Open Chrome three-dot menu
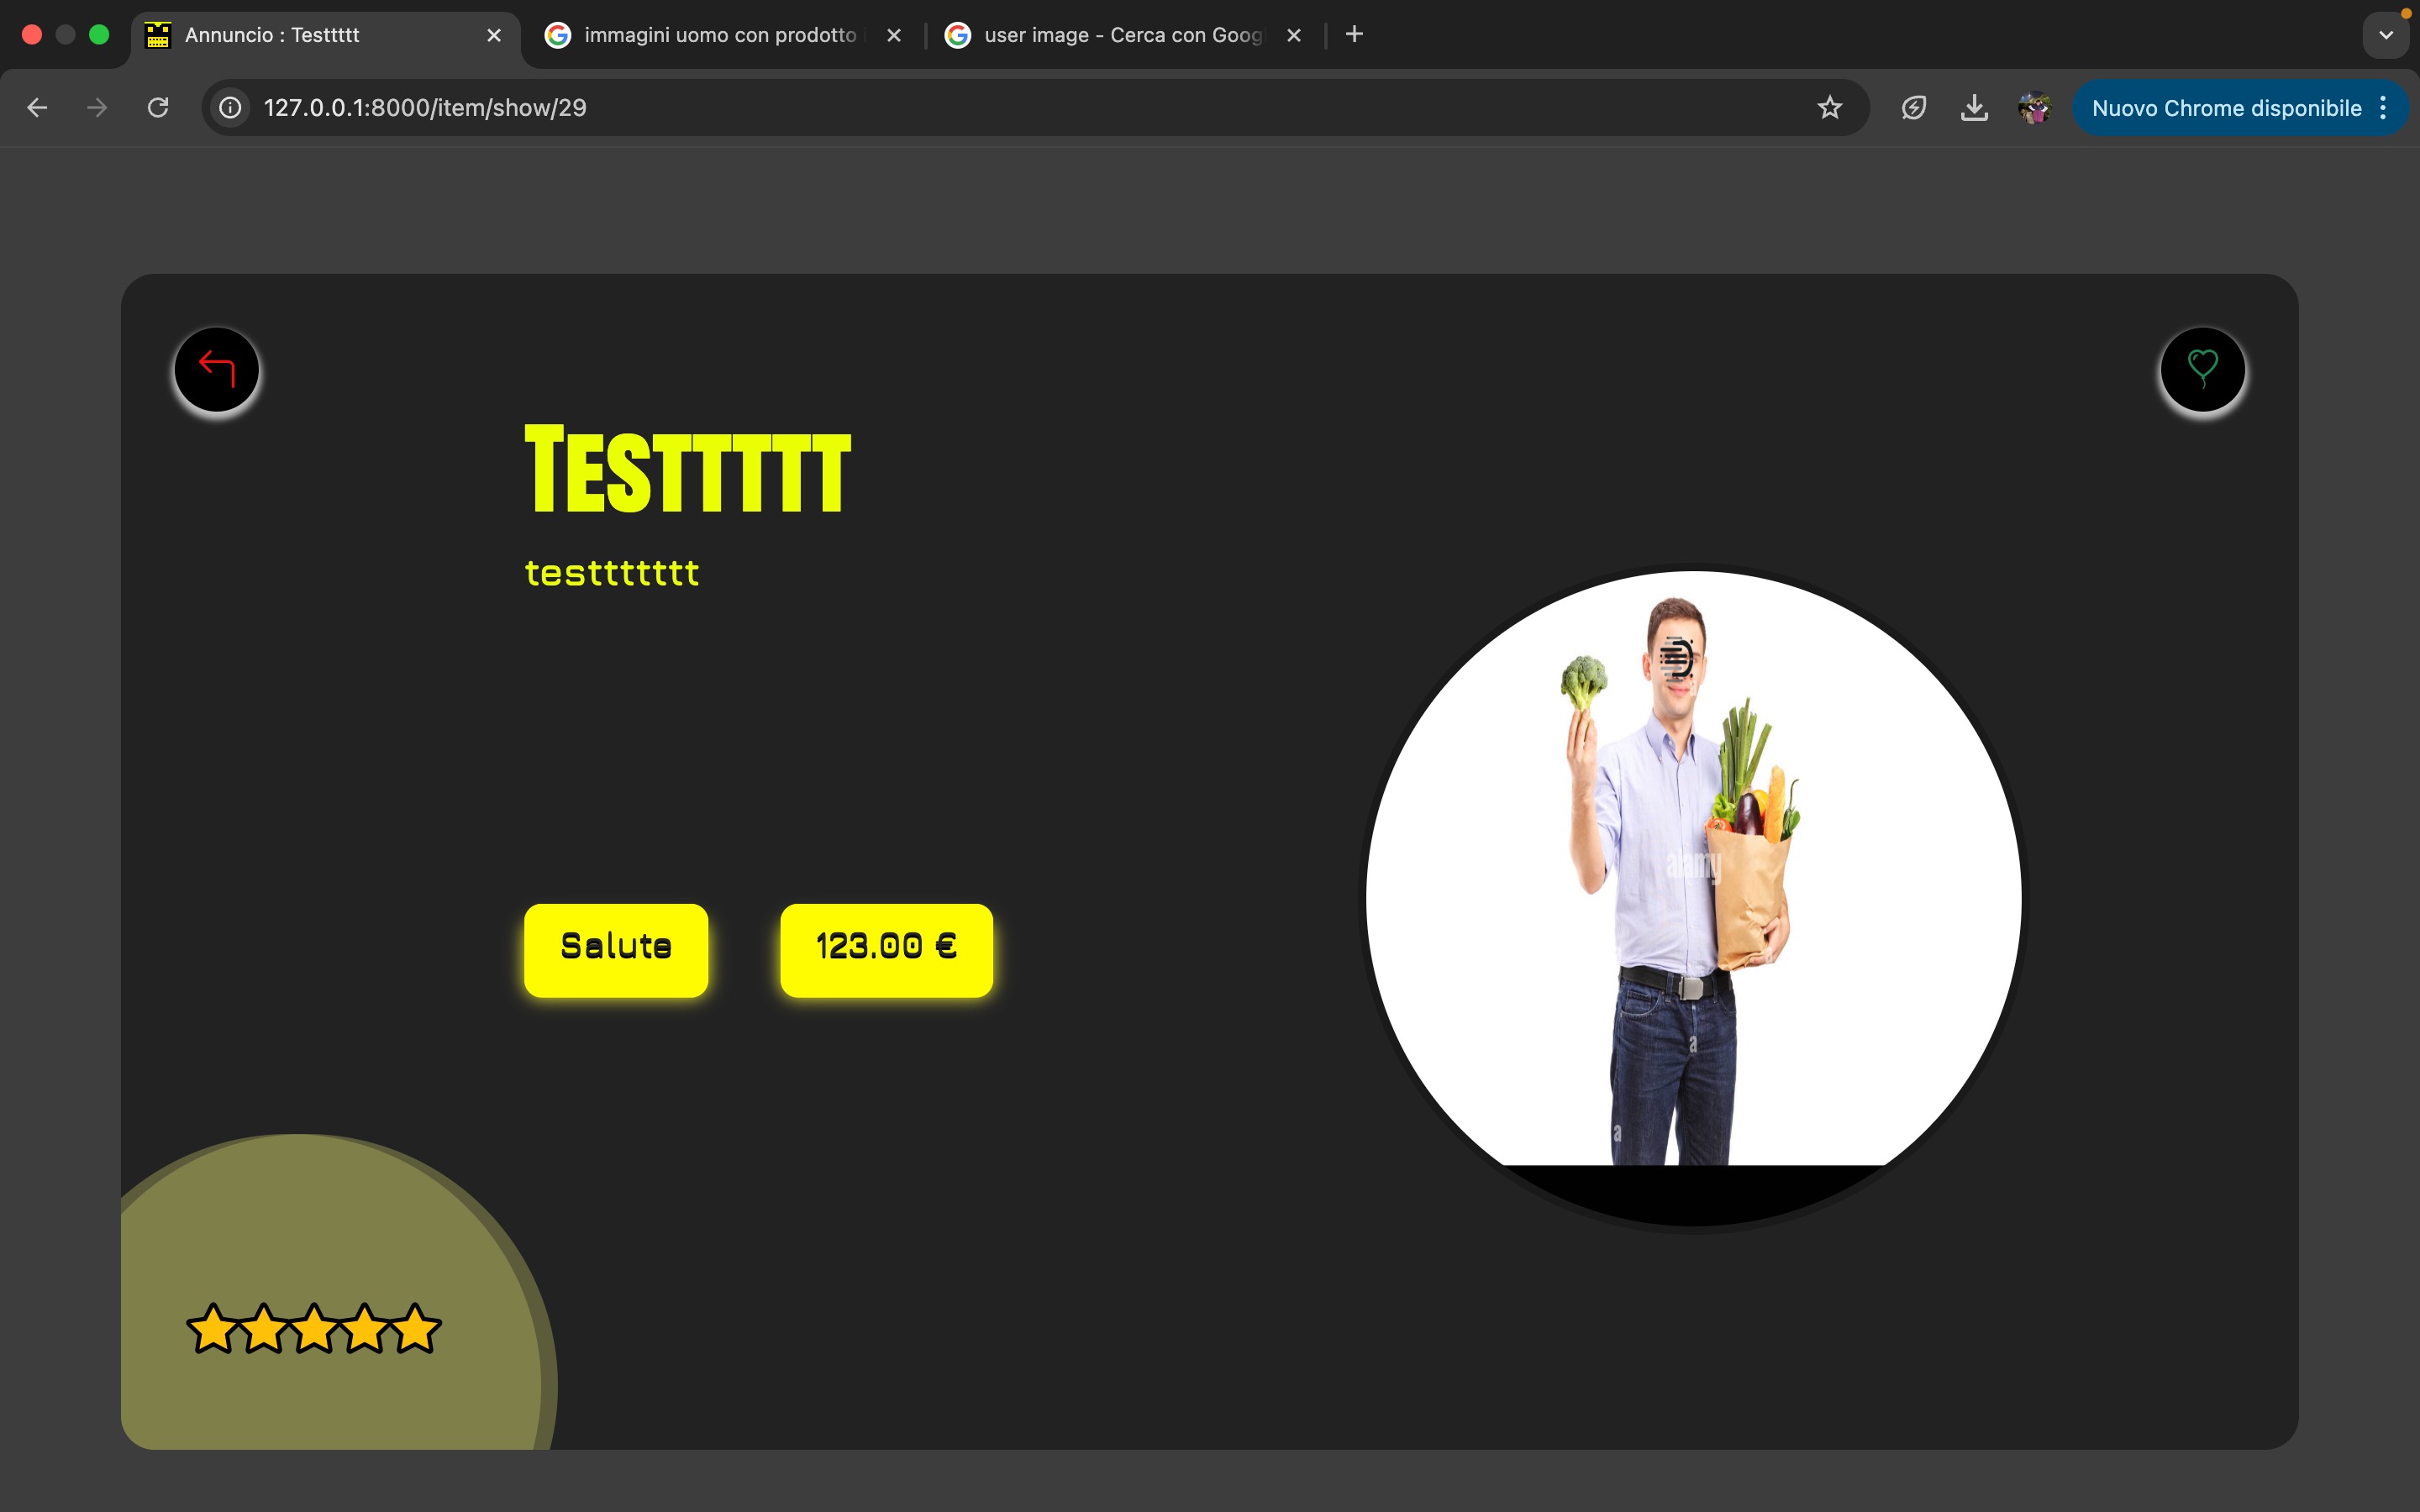 click(2384, 108)
